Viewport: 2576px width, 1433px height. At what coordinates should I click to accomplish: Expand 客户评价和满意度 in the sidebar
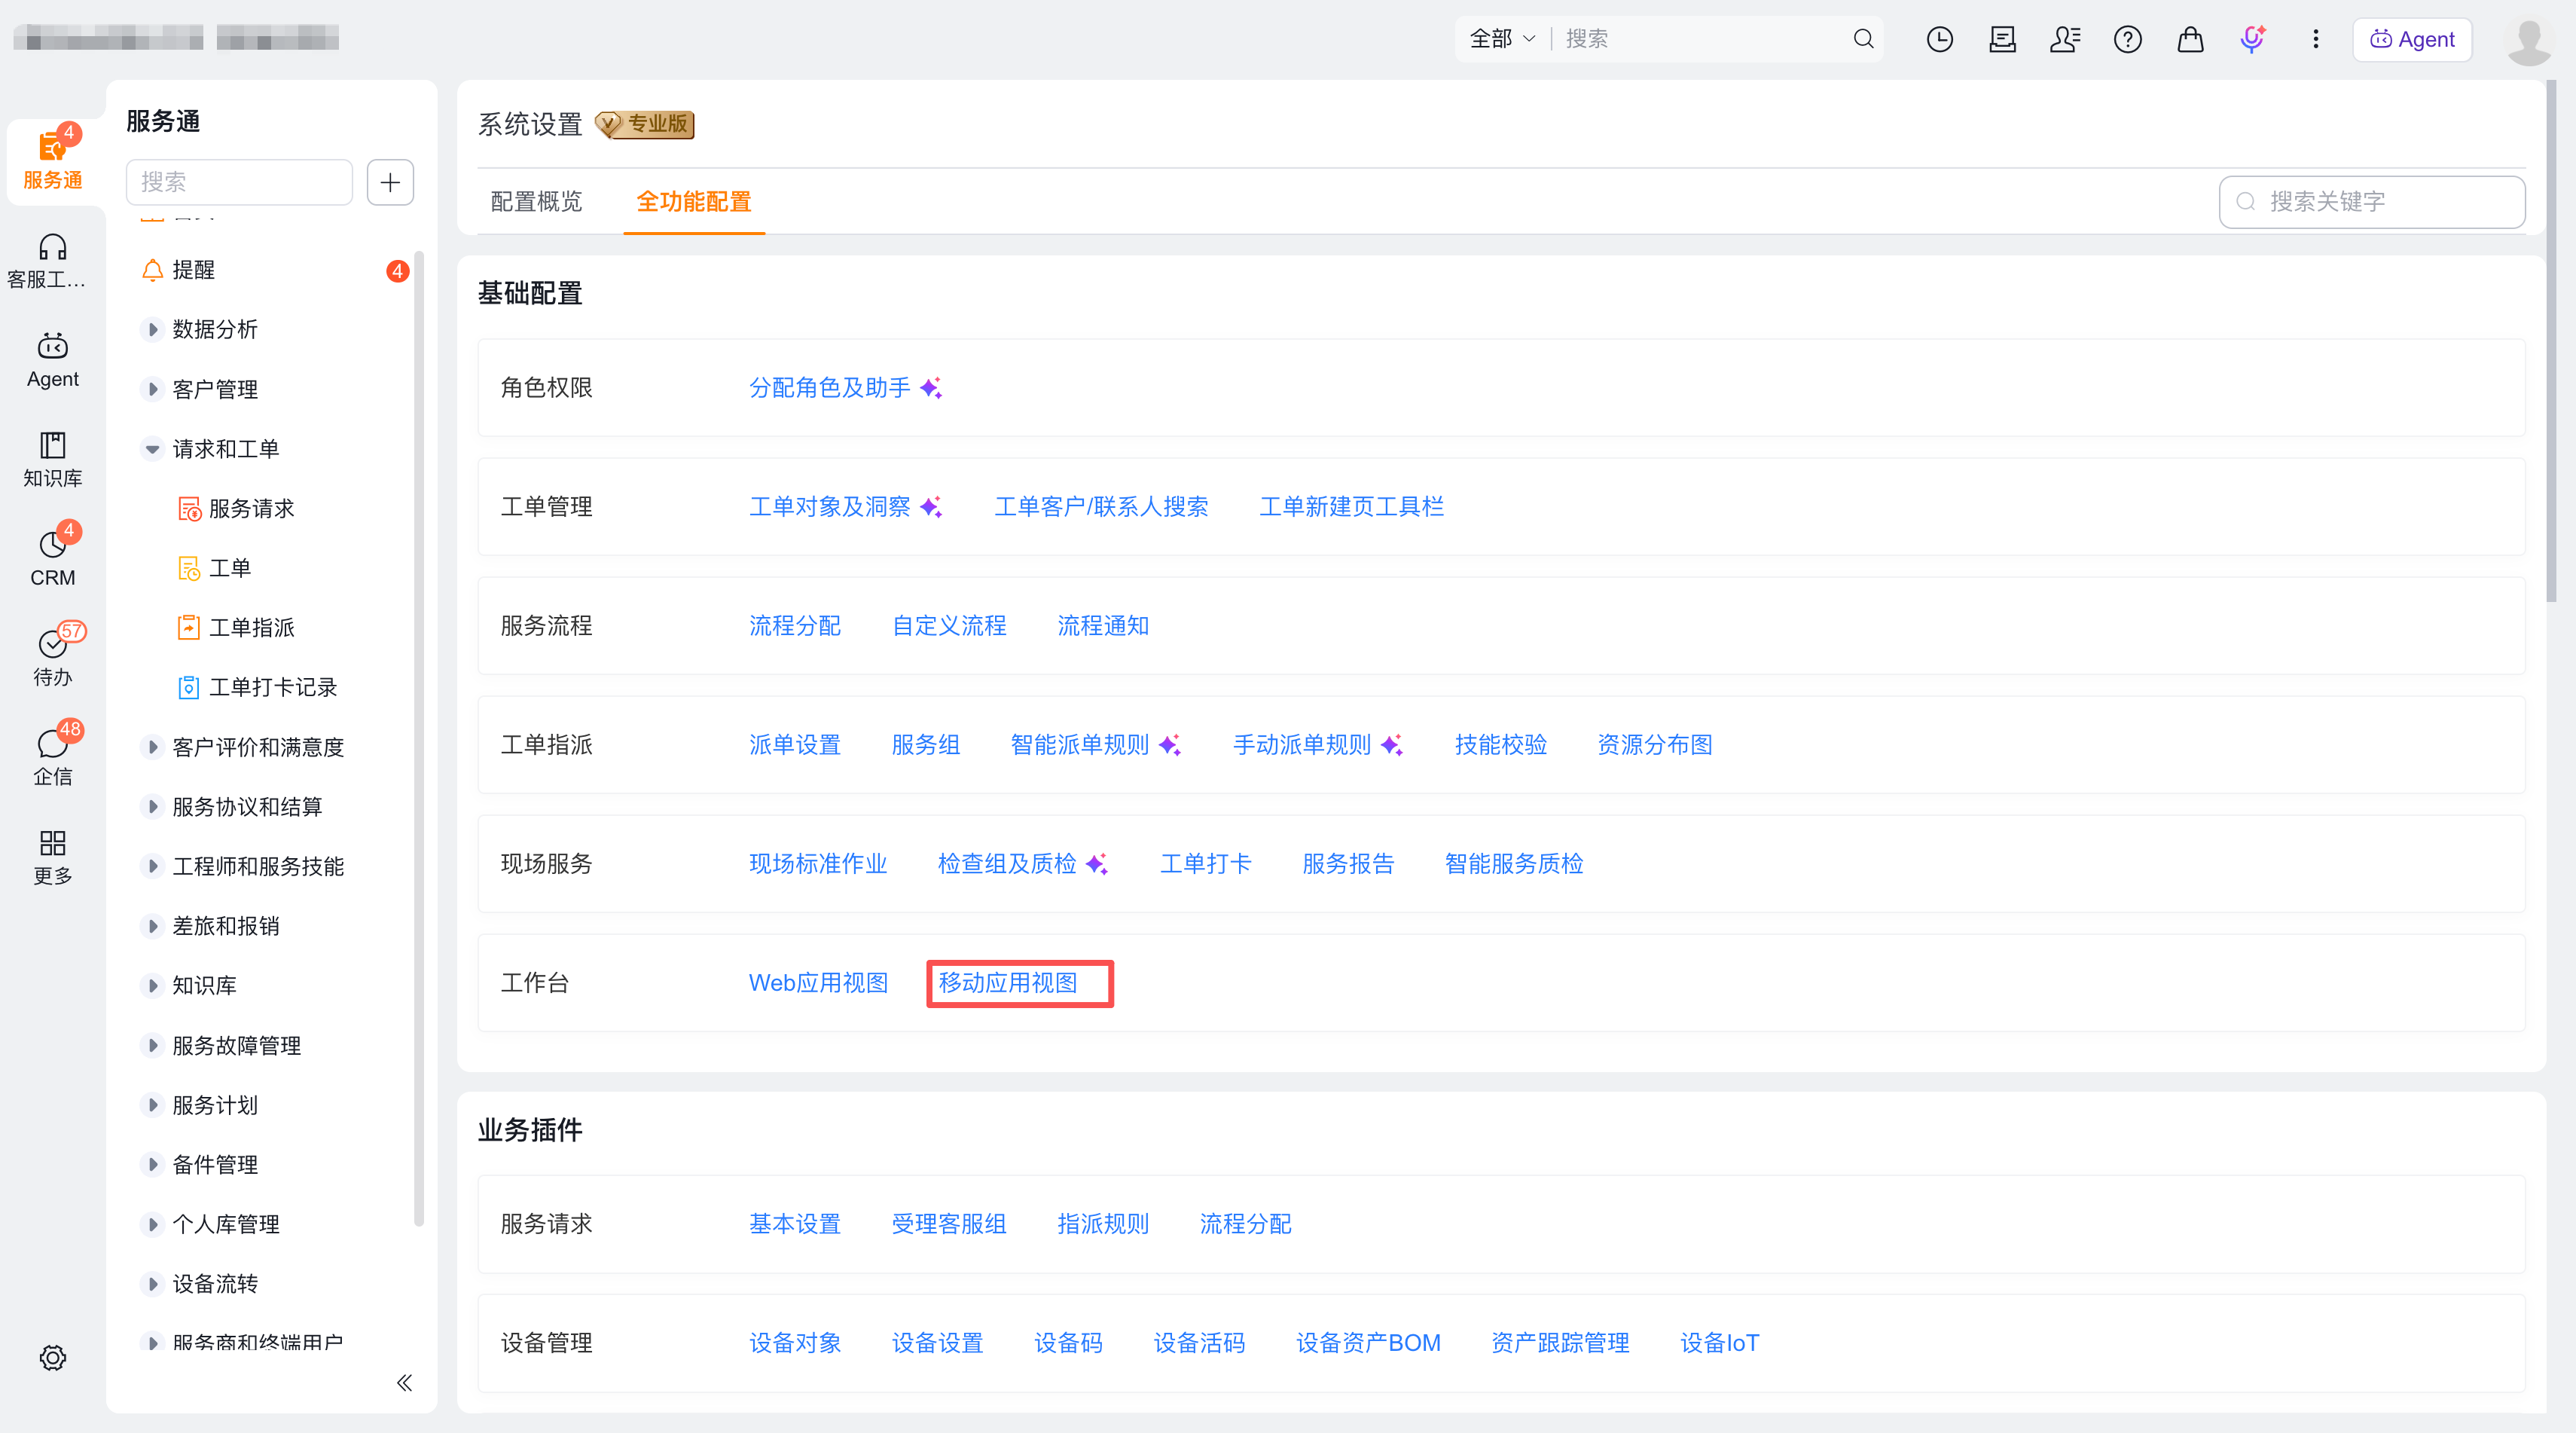152,747
